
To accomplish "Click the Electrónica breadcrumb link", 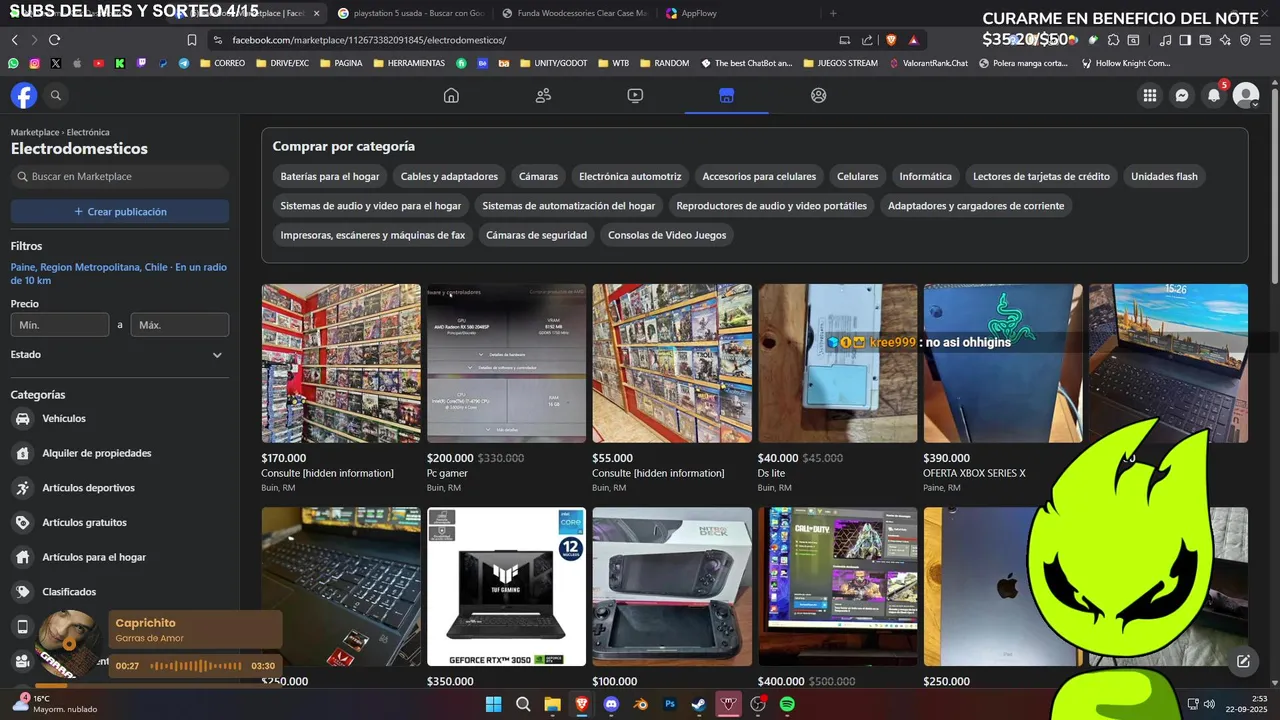I will click(x=88, y=132).
